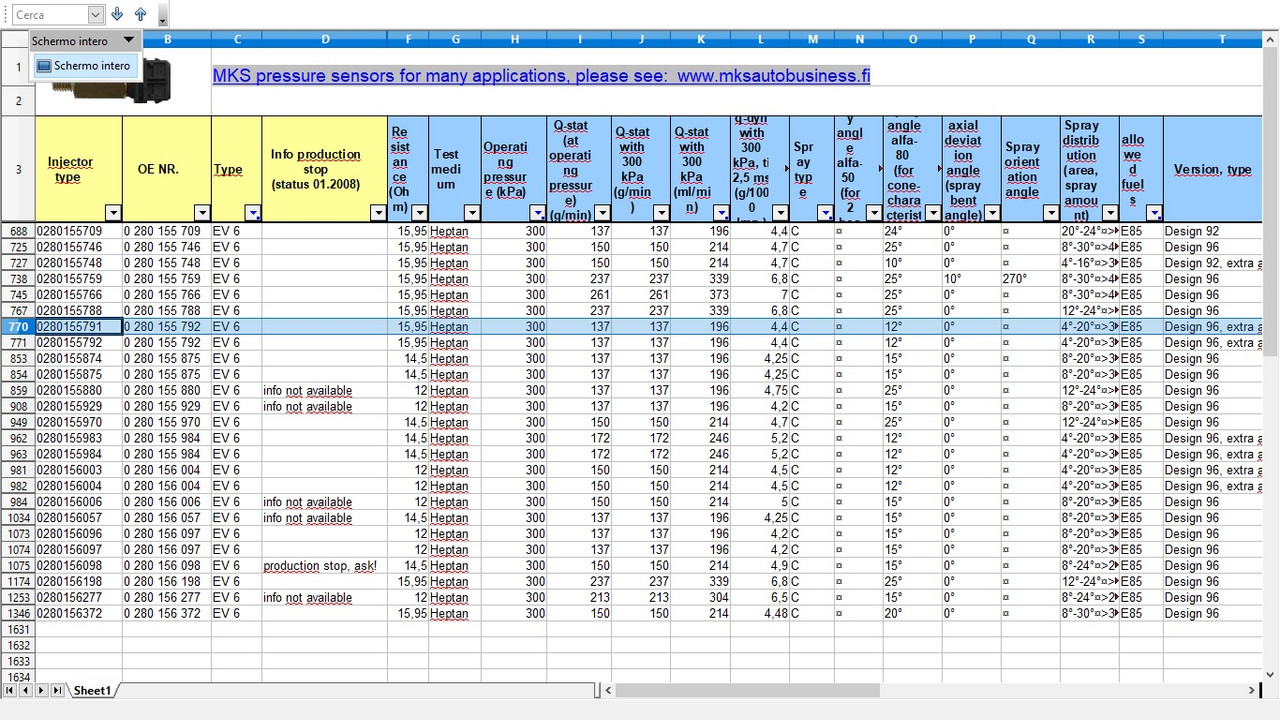Select the 270° spray orientation cell
The height and width of the screenshot is (720, 1280).
click(x=1030, y=279)
